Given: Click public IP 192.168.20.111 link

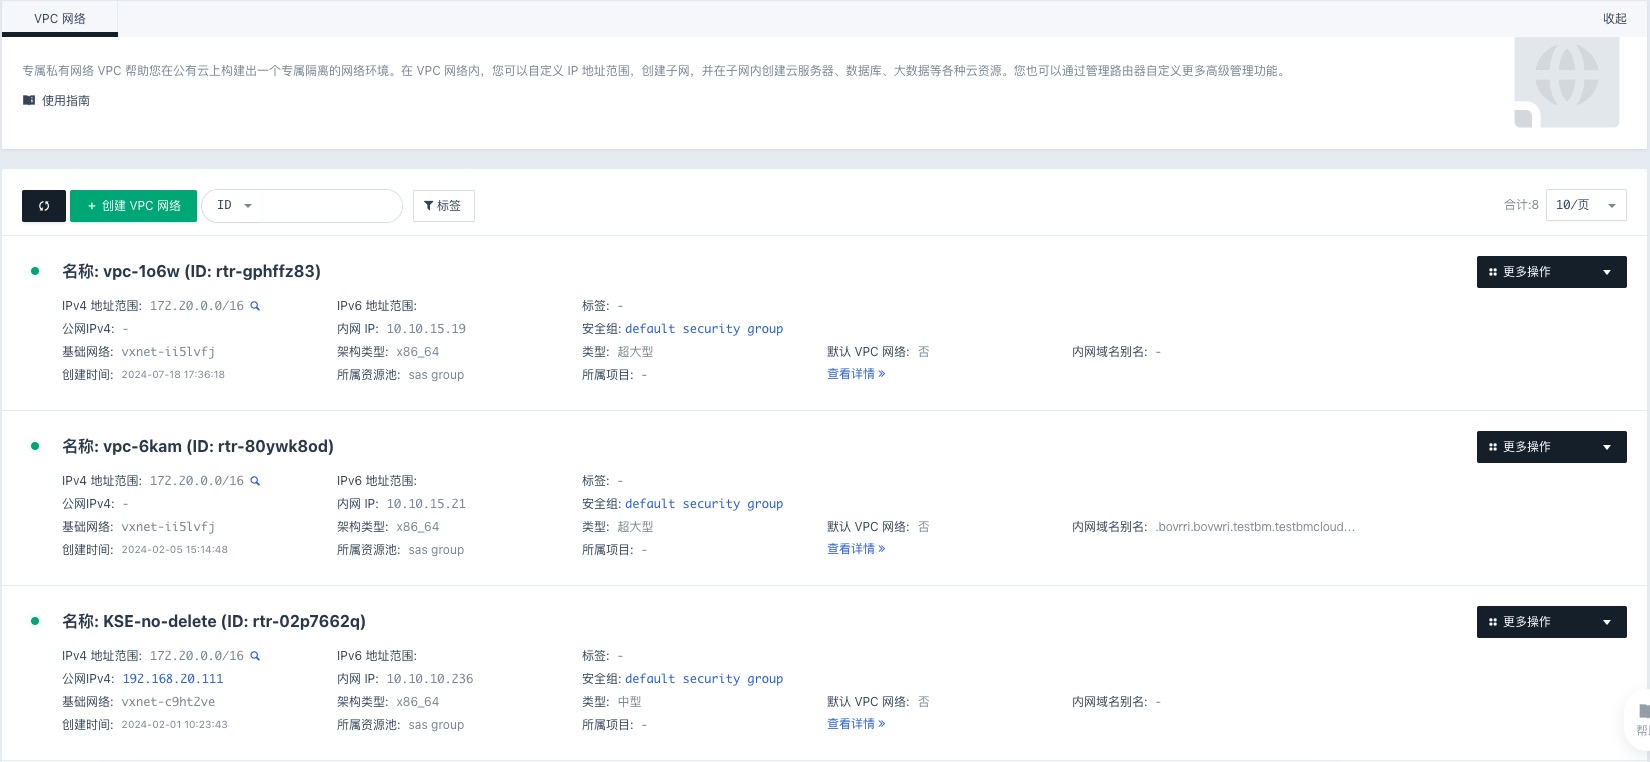Looking at the screenshot, I should (x=173, y=679).
